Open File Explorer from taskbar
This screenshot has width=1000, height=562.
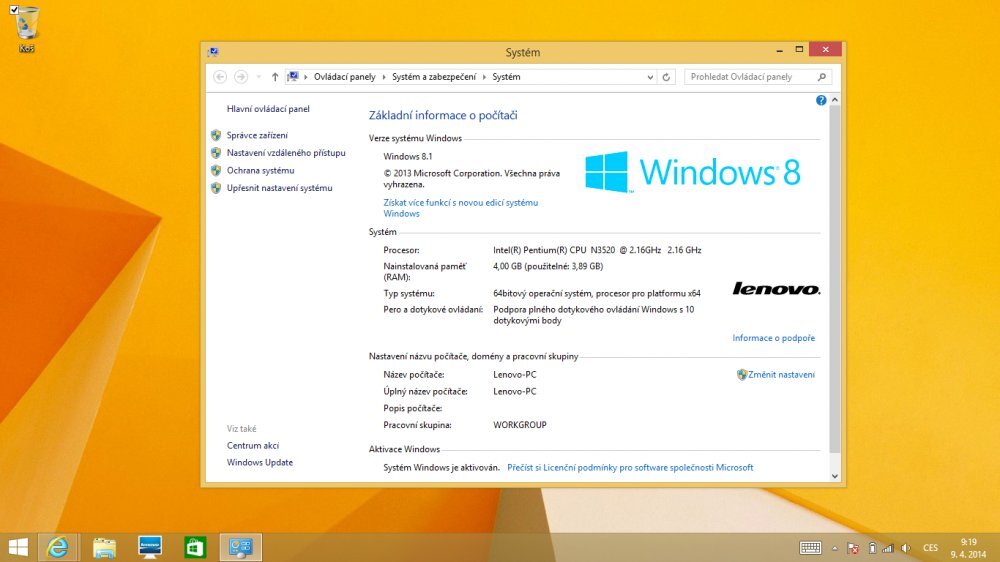click(x=105, y=547)
